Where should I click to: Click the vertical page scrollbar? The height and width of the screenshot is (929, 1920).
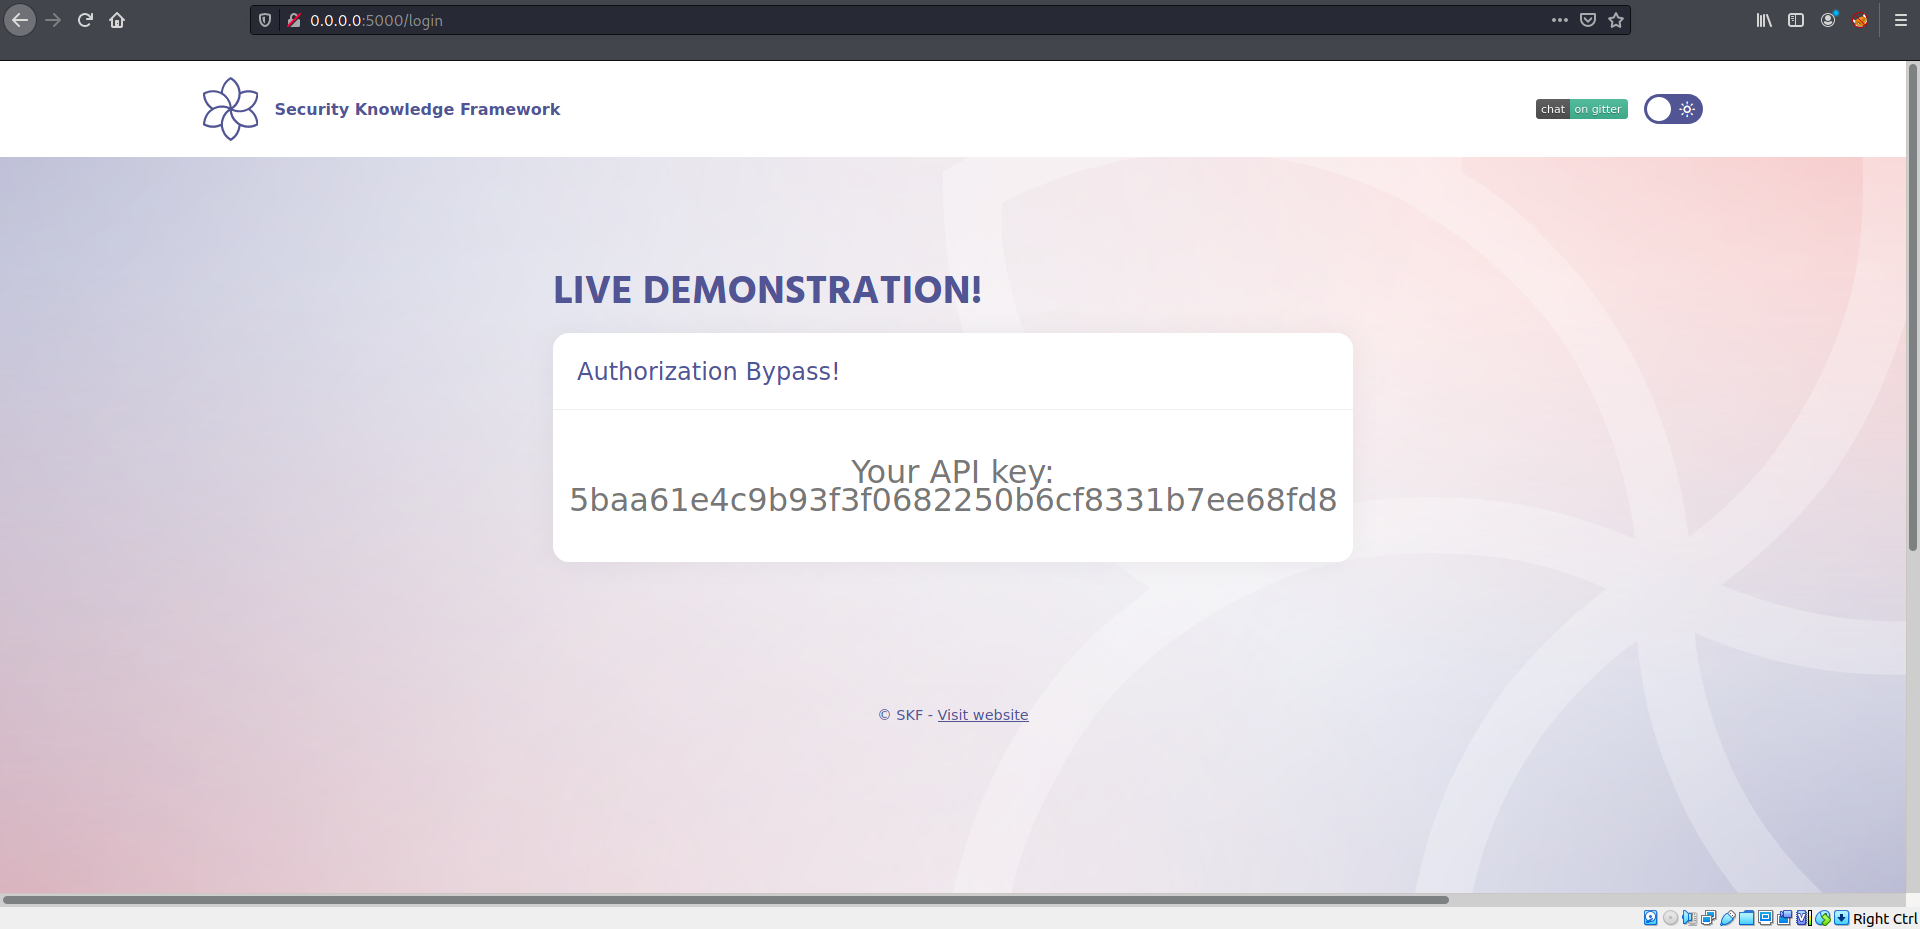click(x=1912, y=300)
